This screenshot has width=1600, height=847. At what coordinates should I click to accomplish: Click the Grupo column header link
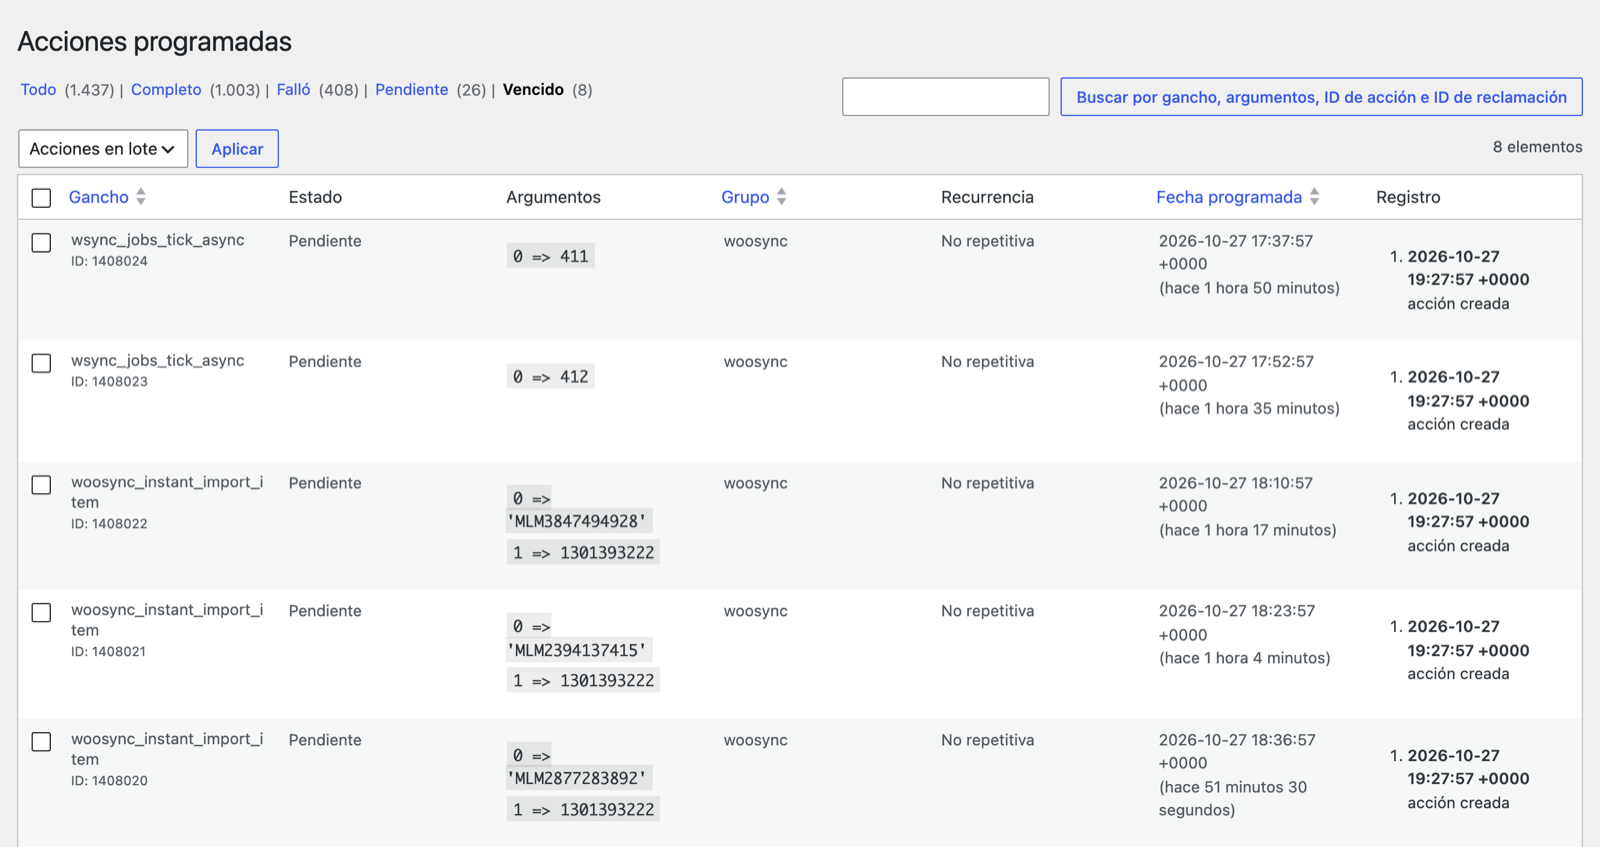(x=745, y=197)
